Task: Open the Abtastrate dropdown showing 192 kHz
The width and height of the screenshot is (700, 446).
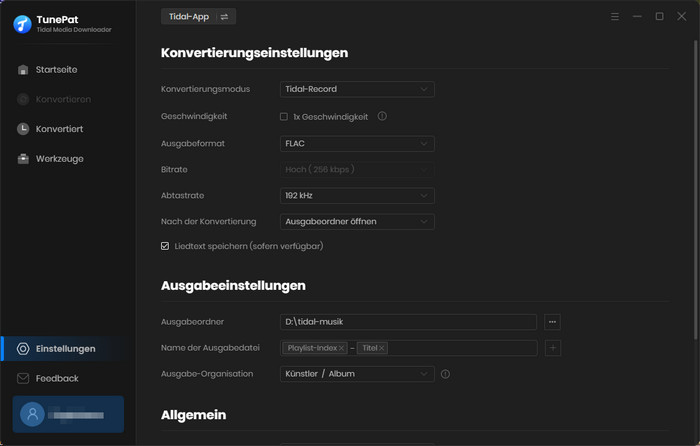Action: point(357,196)
